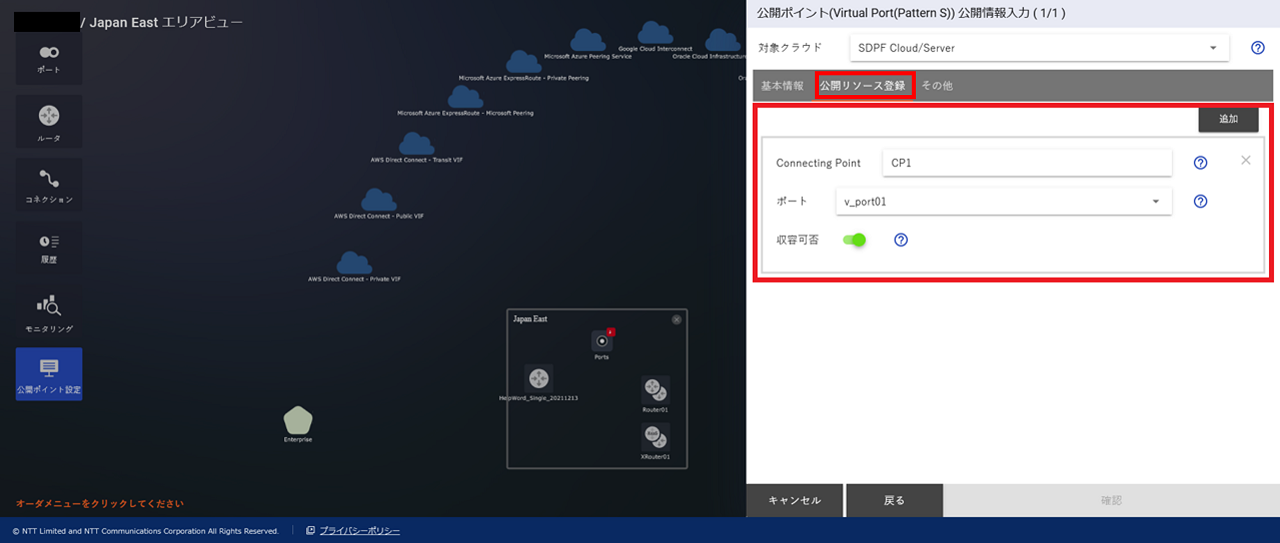Click AWS Direct Connect Transit VIF cloud
The image size is (1280, 543).
[x=416, y=143]
